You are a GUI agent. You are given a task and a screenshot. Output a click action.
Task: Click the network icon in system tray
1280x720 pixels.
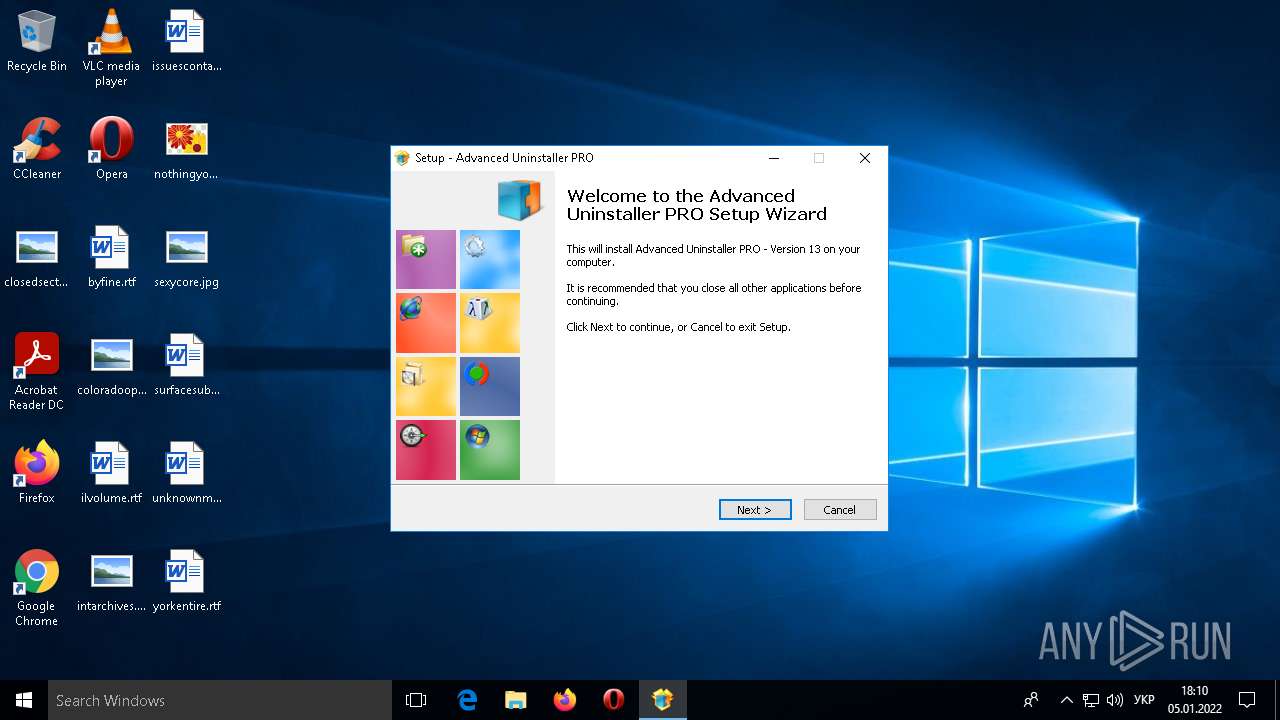pyautogui.click(x=1091, y=700)
